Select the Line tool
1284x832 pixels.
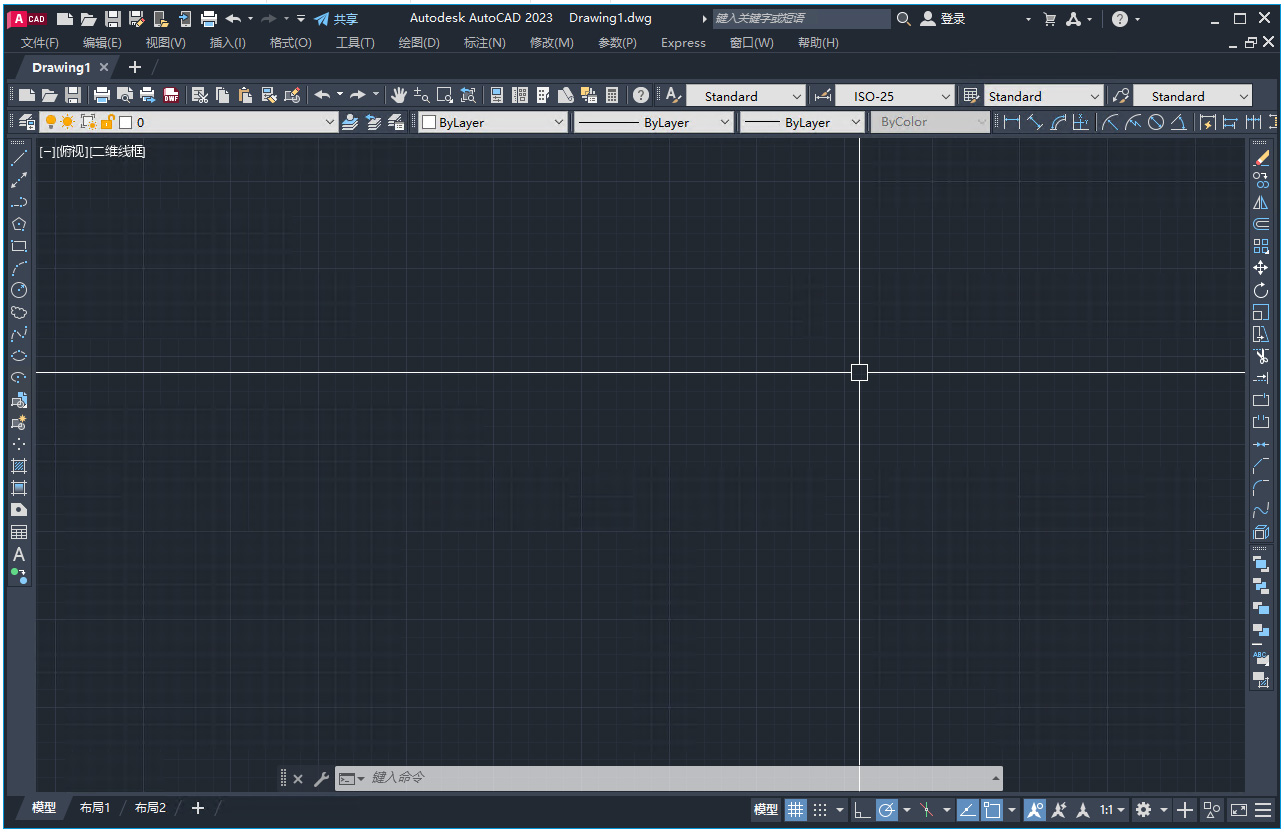[18, 156]
